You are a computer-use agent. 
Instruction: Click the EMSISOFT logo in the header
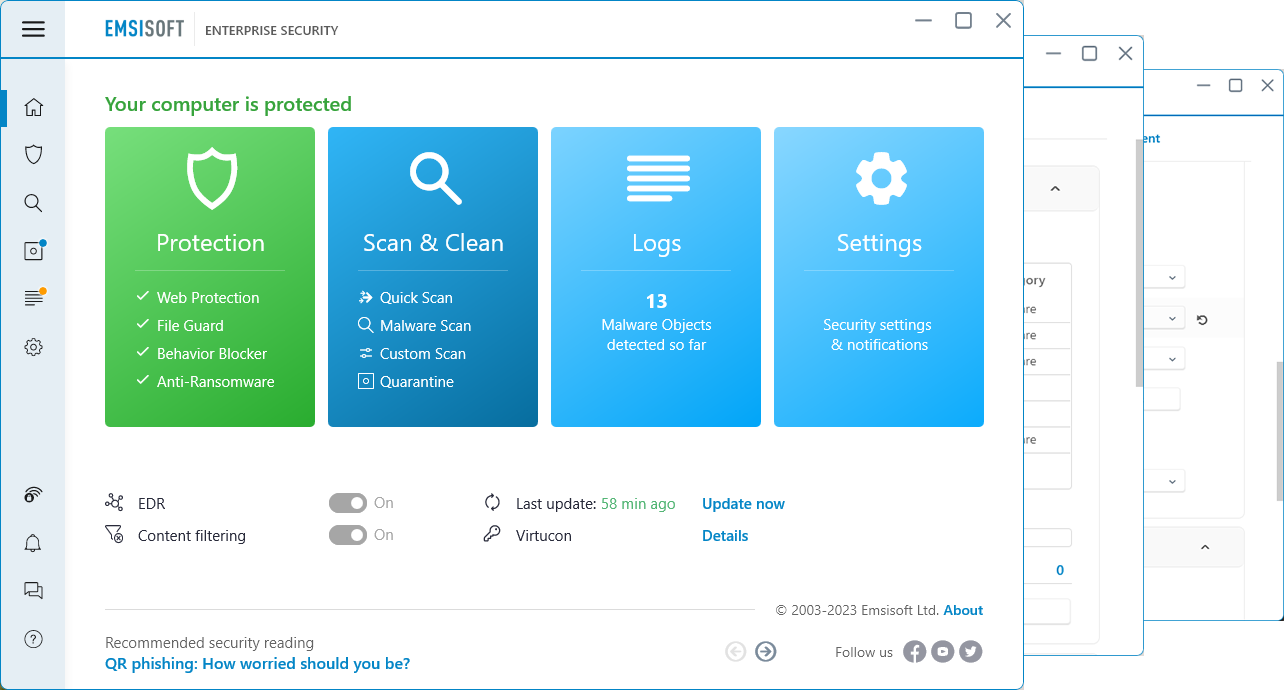pyautogui.click(x=145, y=29)
